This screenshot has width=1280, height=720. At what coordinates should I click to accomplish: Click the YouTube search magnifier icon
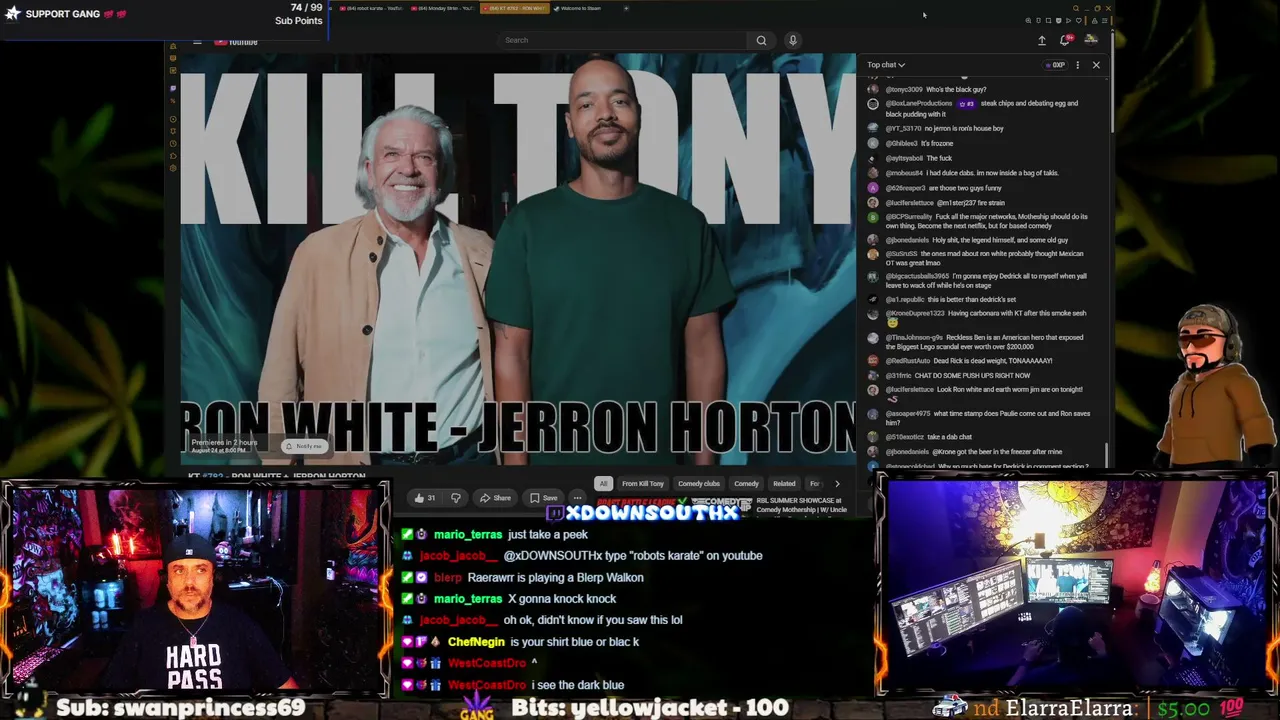pos(761,40)
